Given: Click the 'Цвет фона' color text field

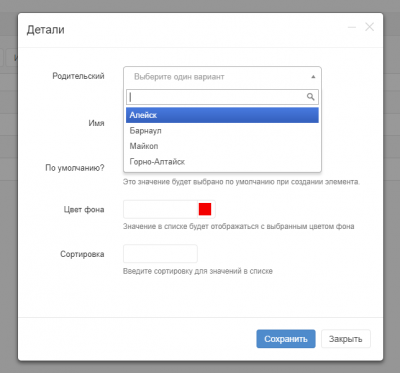Looking at the screenshot, I should tap(160, 209).
